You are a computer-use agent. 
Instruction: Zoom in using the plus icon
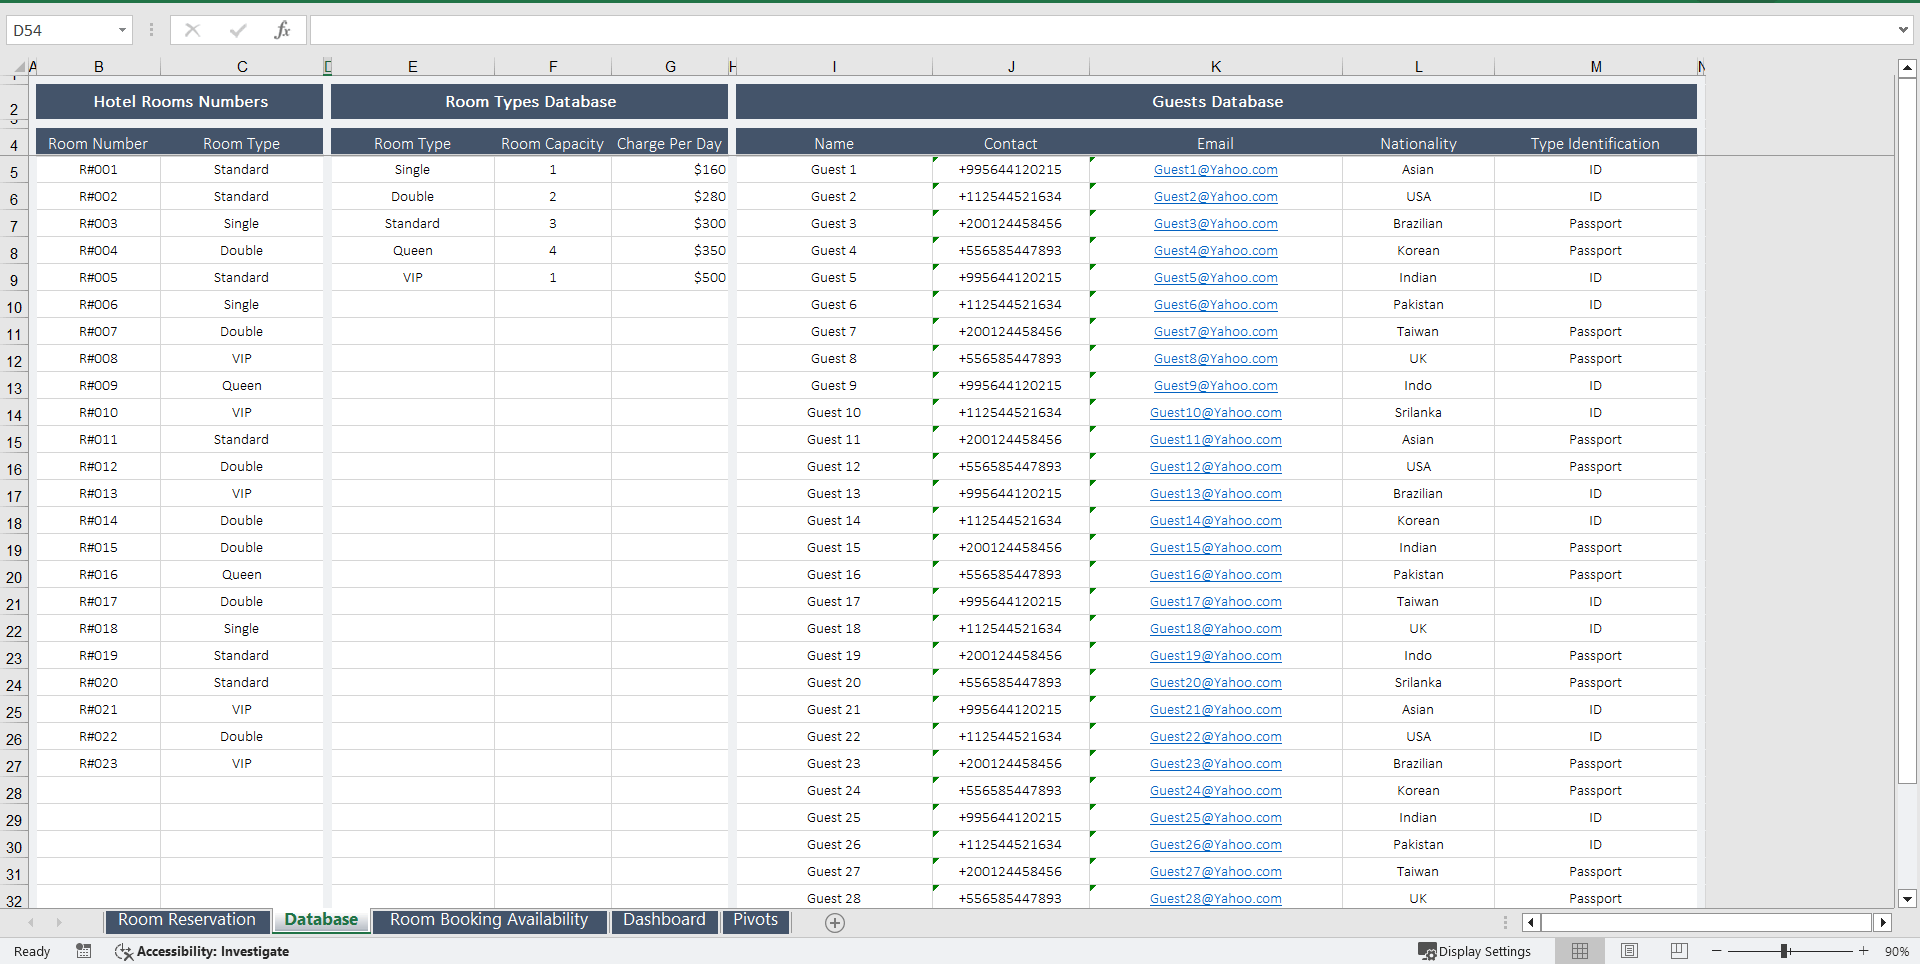pyautogui.click(x=1862, y=951)
